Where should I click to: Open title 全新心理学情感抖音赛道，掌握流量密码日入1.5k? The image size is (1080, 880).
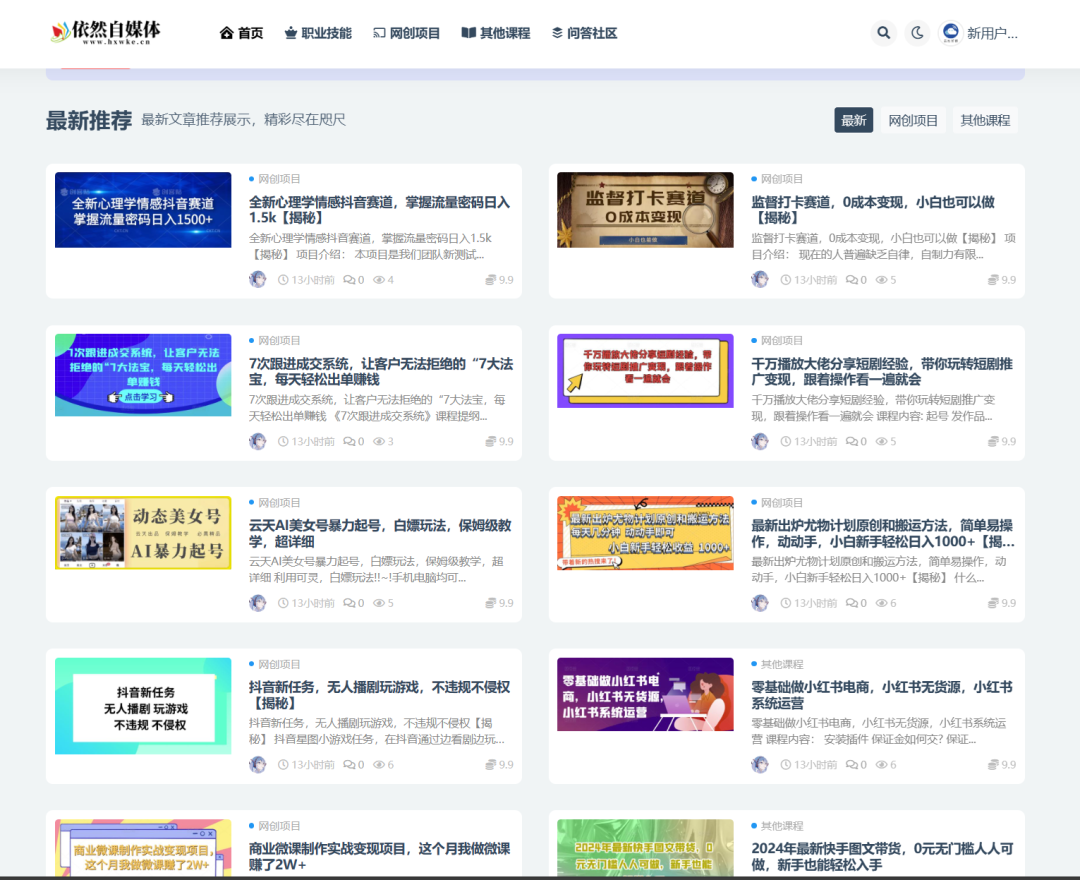(x=380, y=210)
